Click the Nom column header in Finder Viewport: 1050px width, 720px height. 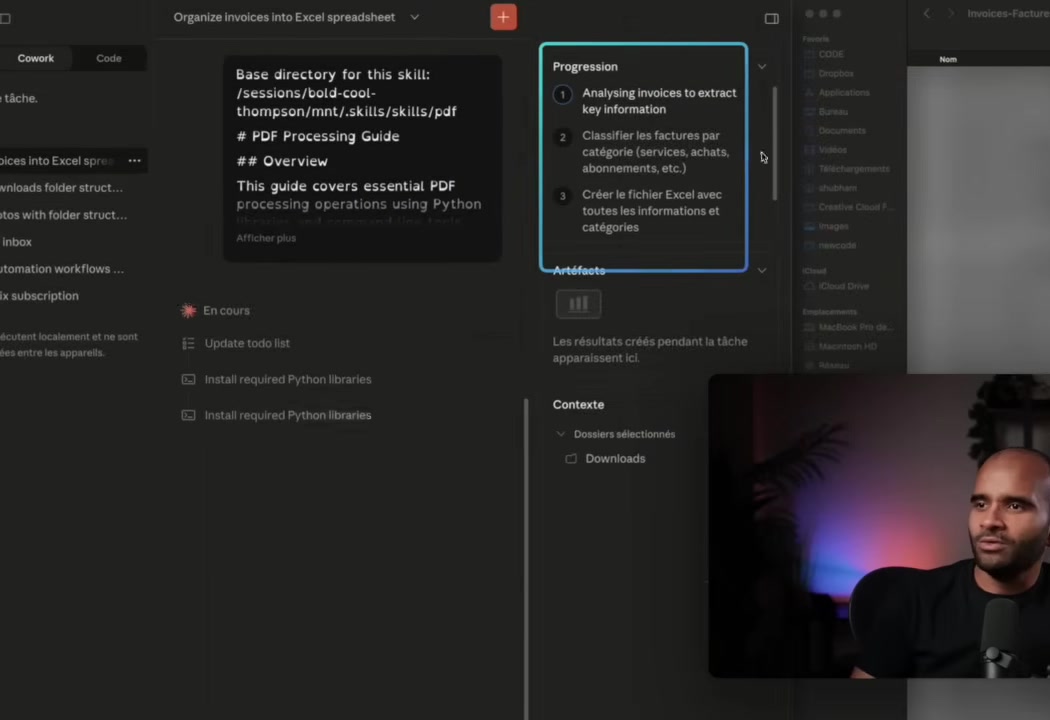click(x=947, y=59)
